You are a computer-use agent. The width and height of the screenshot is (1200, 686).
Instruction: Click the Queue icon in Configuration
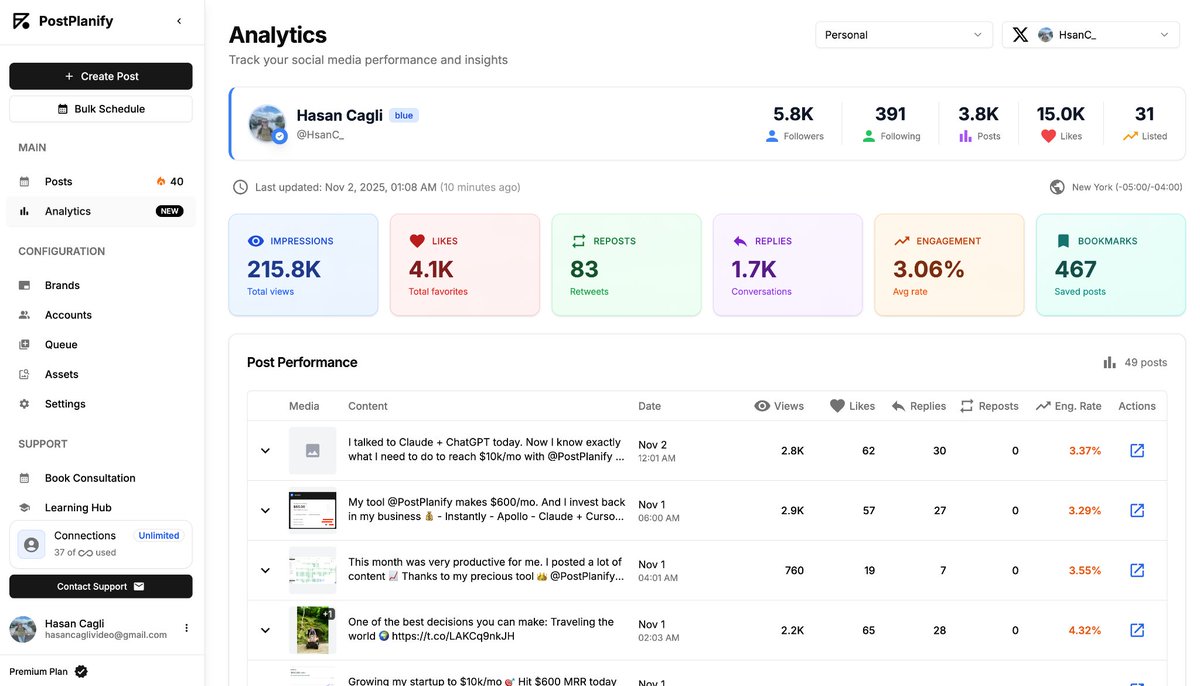click(25, 344)
